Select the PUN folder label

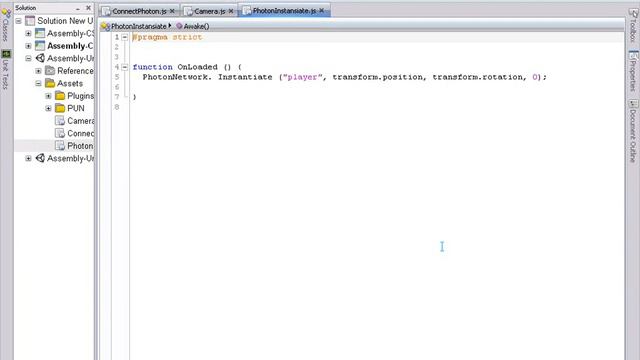click(76, 108)
